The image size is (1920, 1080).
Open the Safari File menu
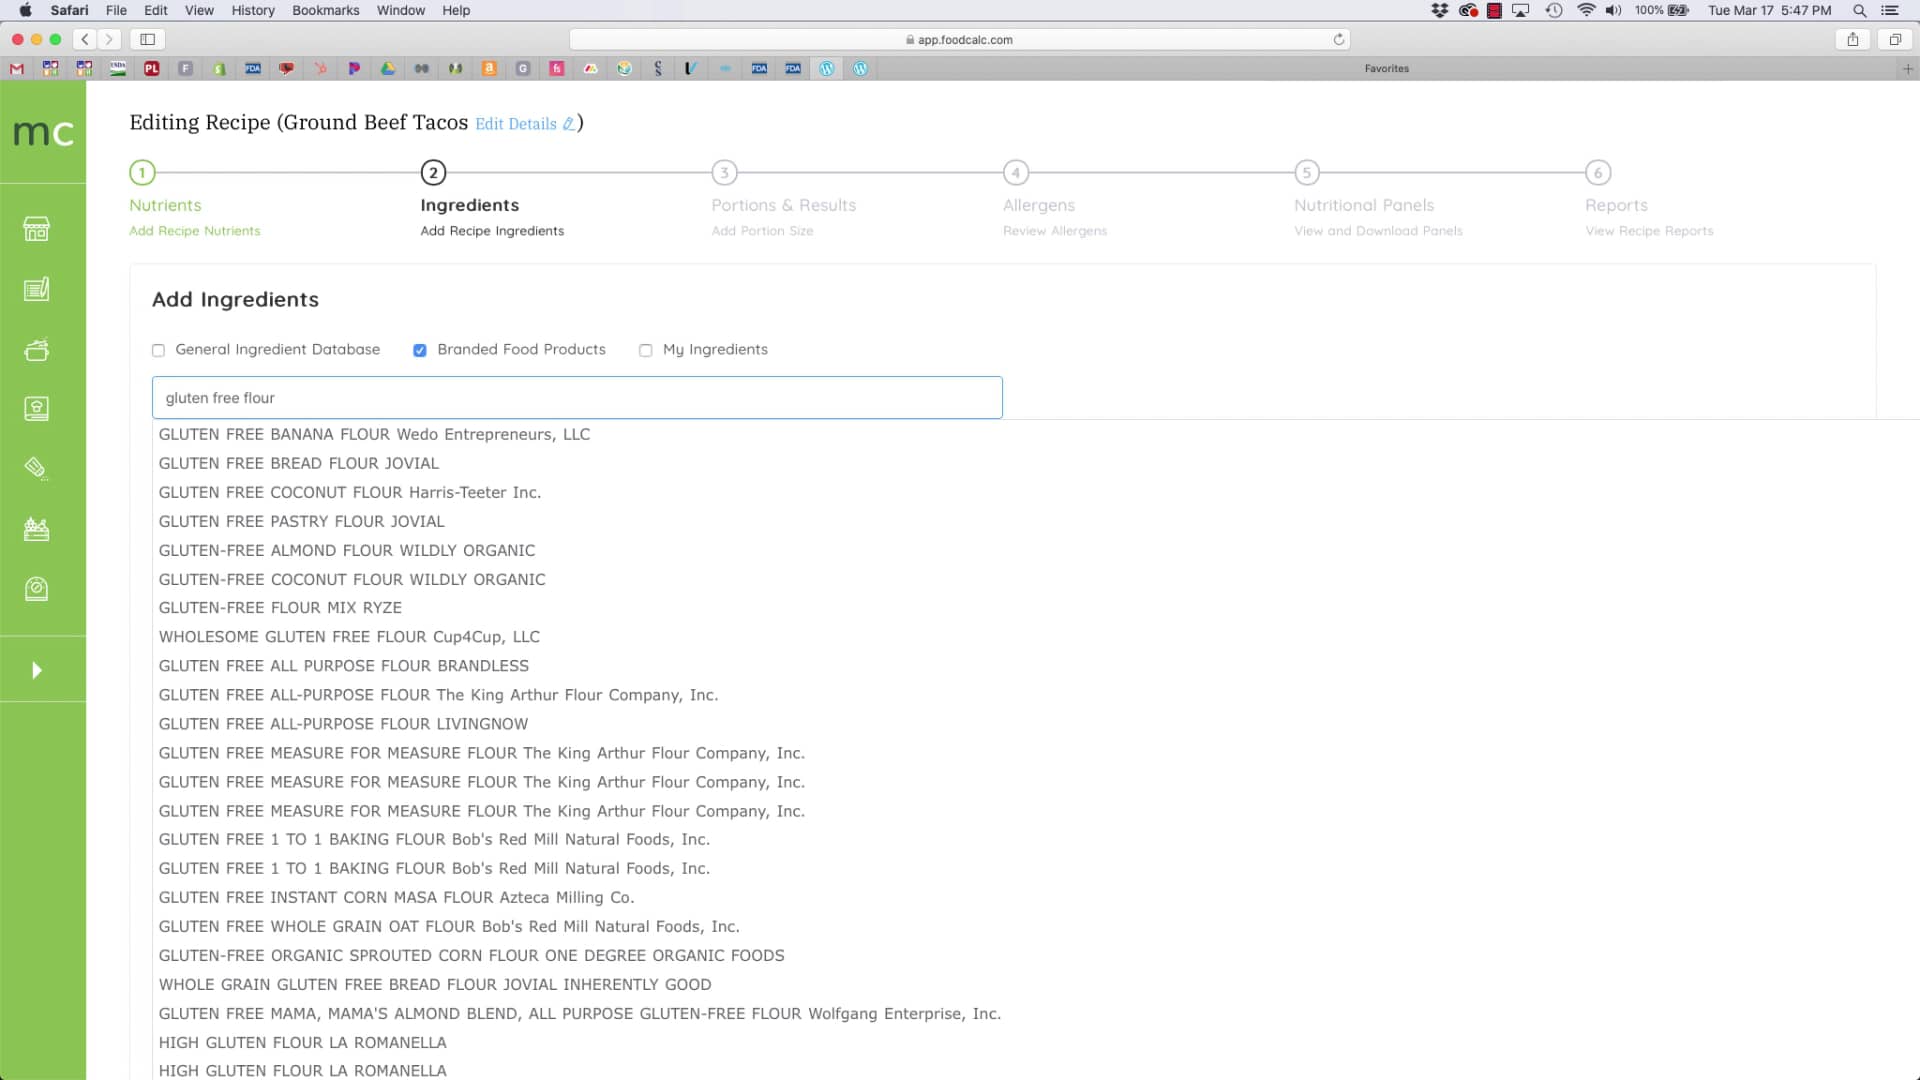tap(116, 10)
